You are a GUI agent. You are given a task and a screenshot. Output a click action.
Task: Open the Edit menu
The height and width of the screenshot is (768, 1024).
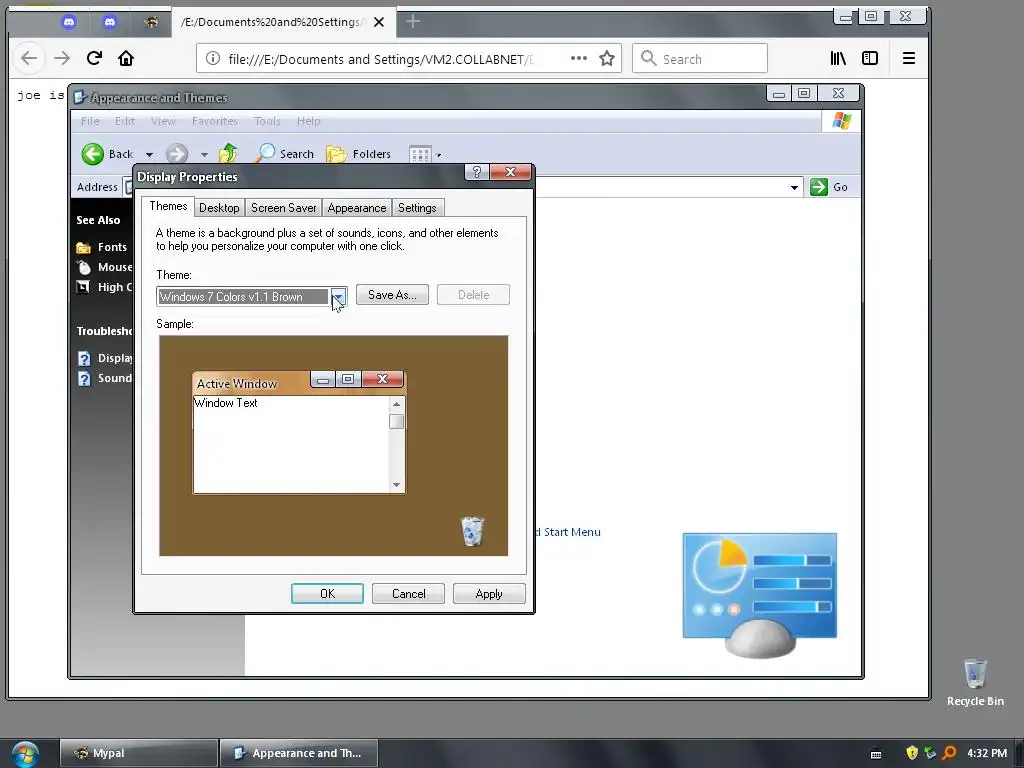click(x=125, y=121)
